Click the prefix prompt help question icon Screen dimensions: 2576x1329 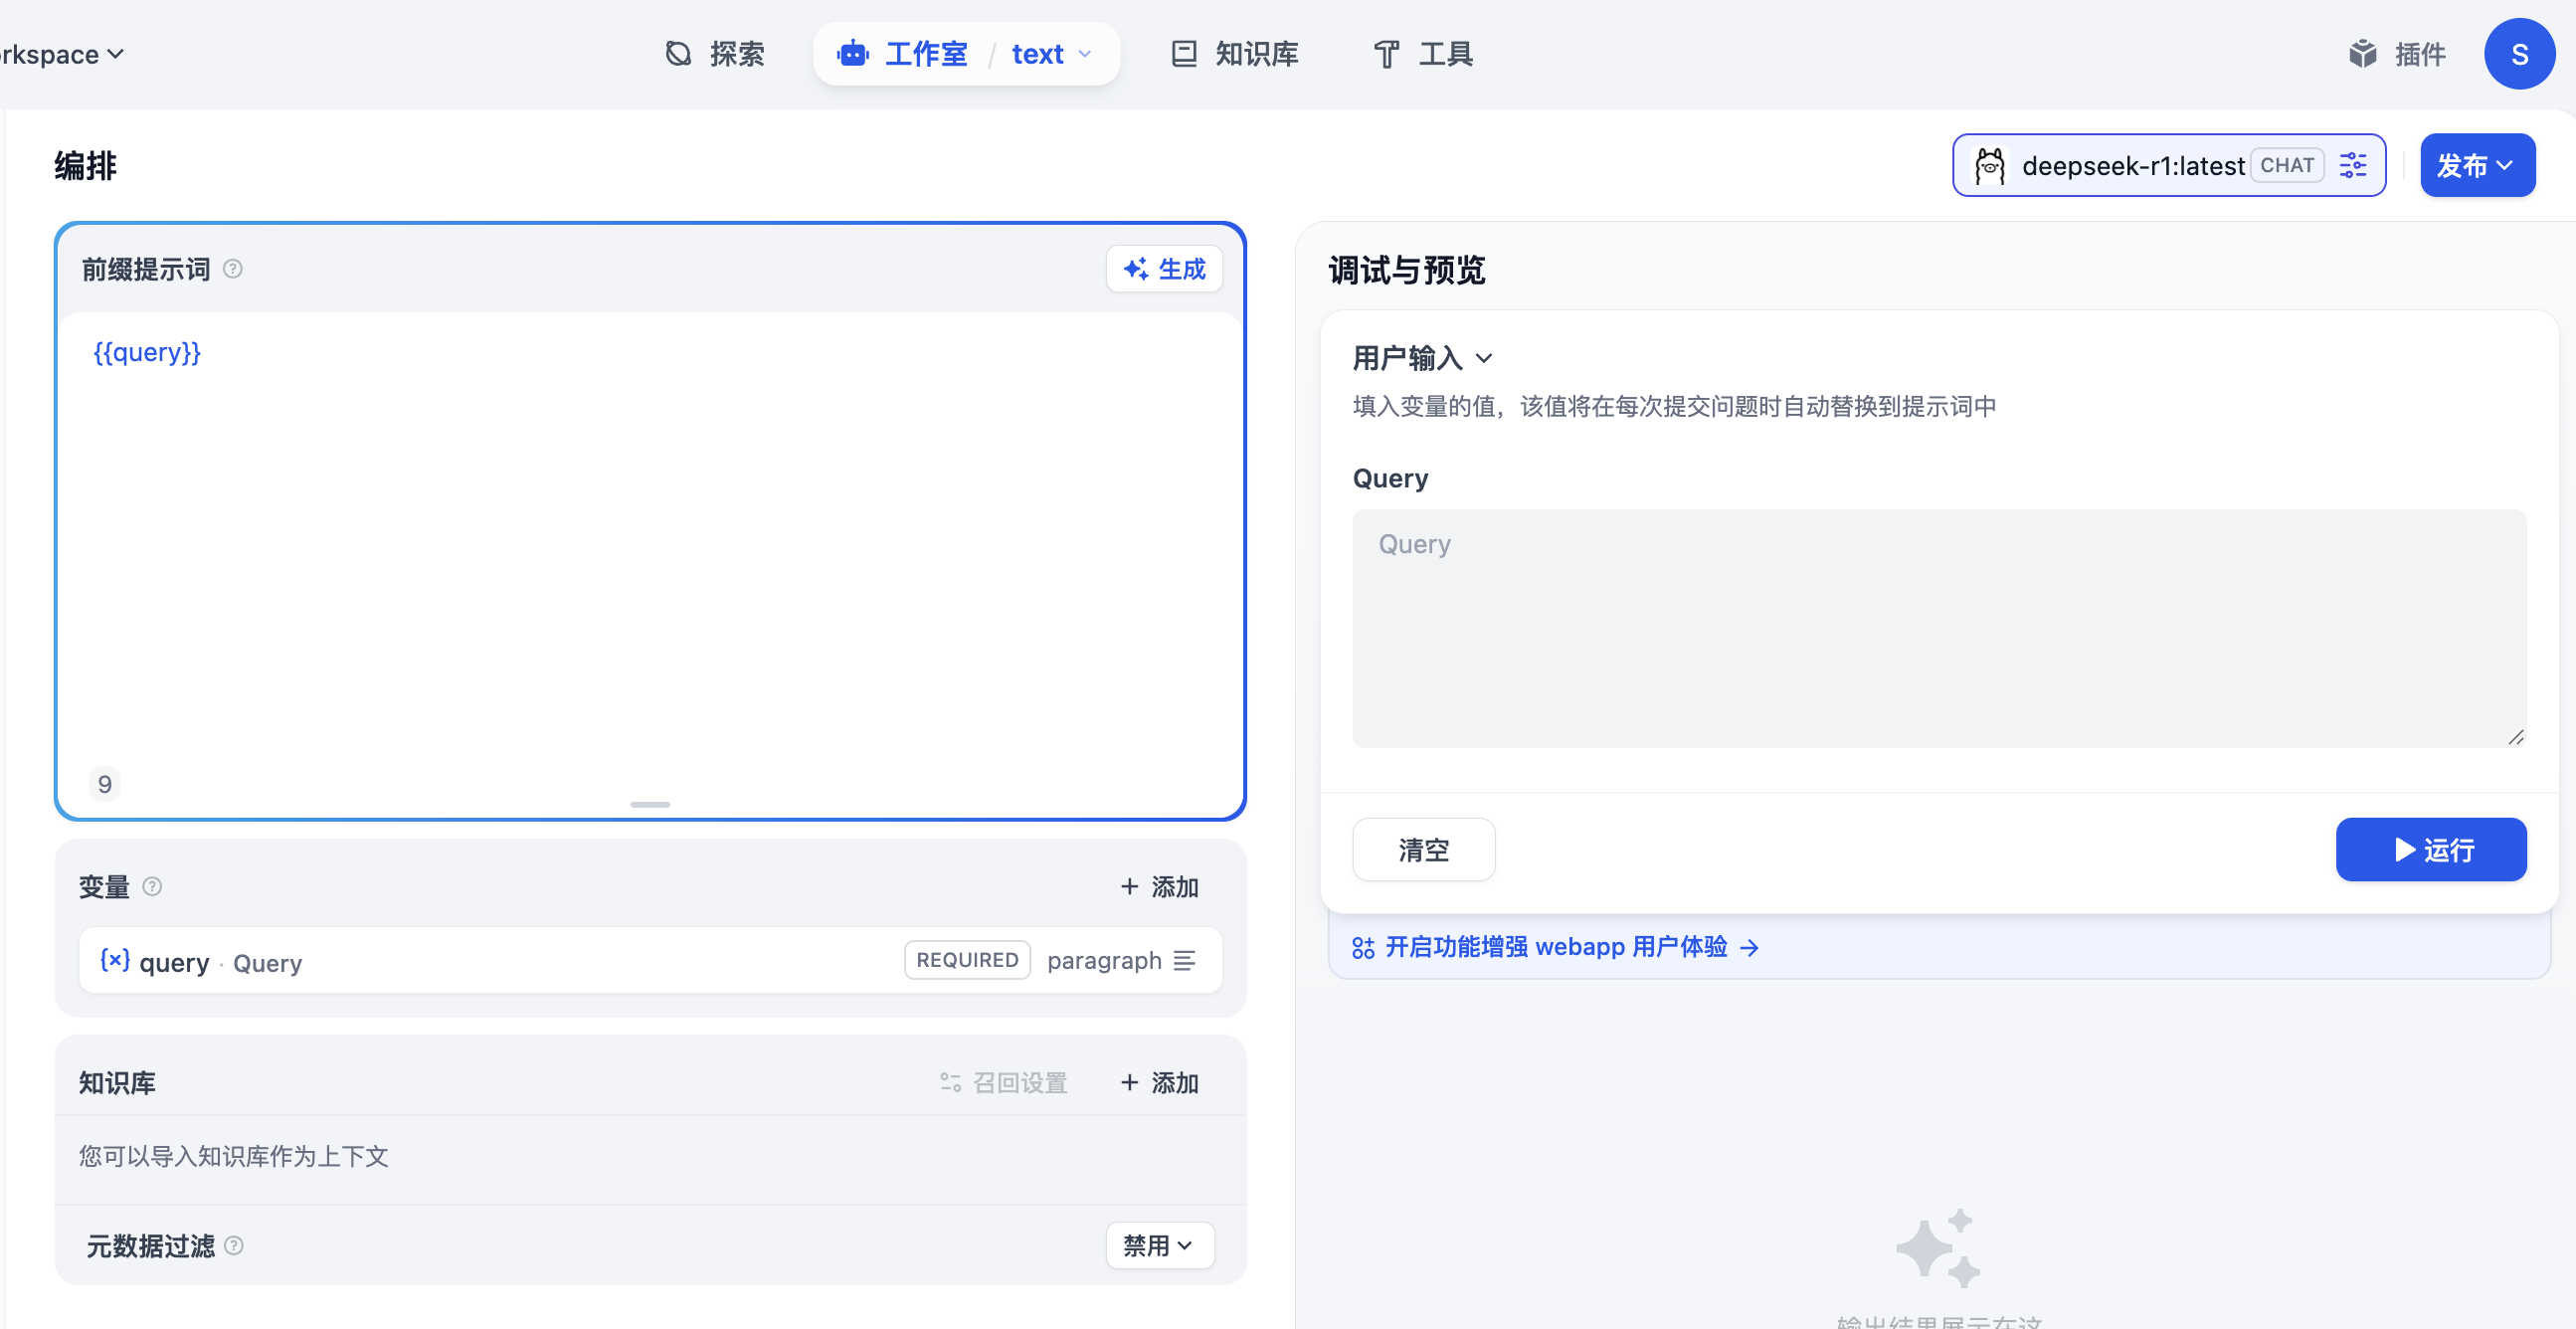233,269
